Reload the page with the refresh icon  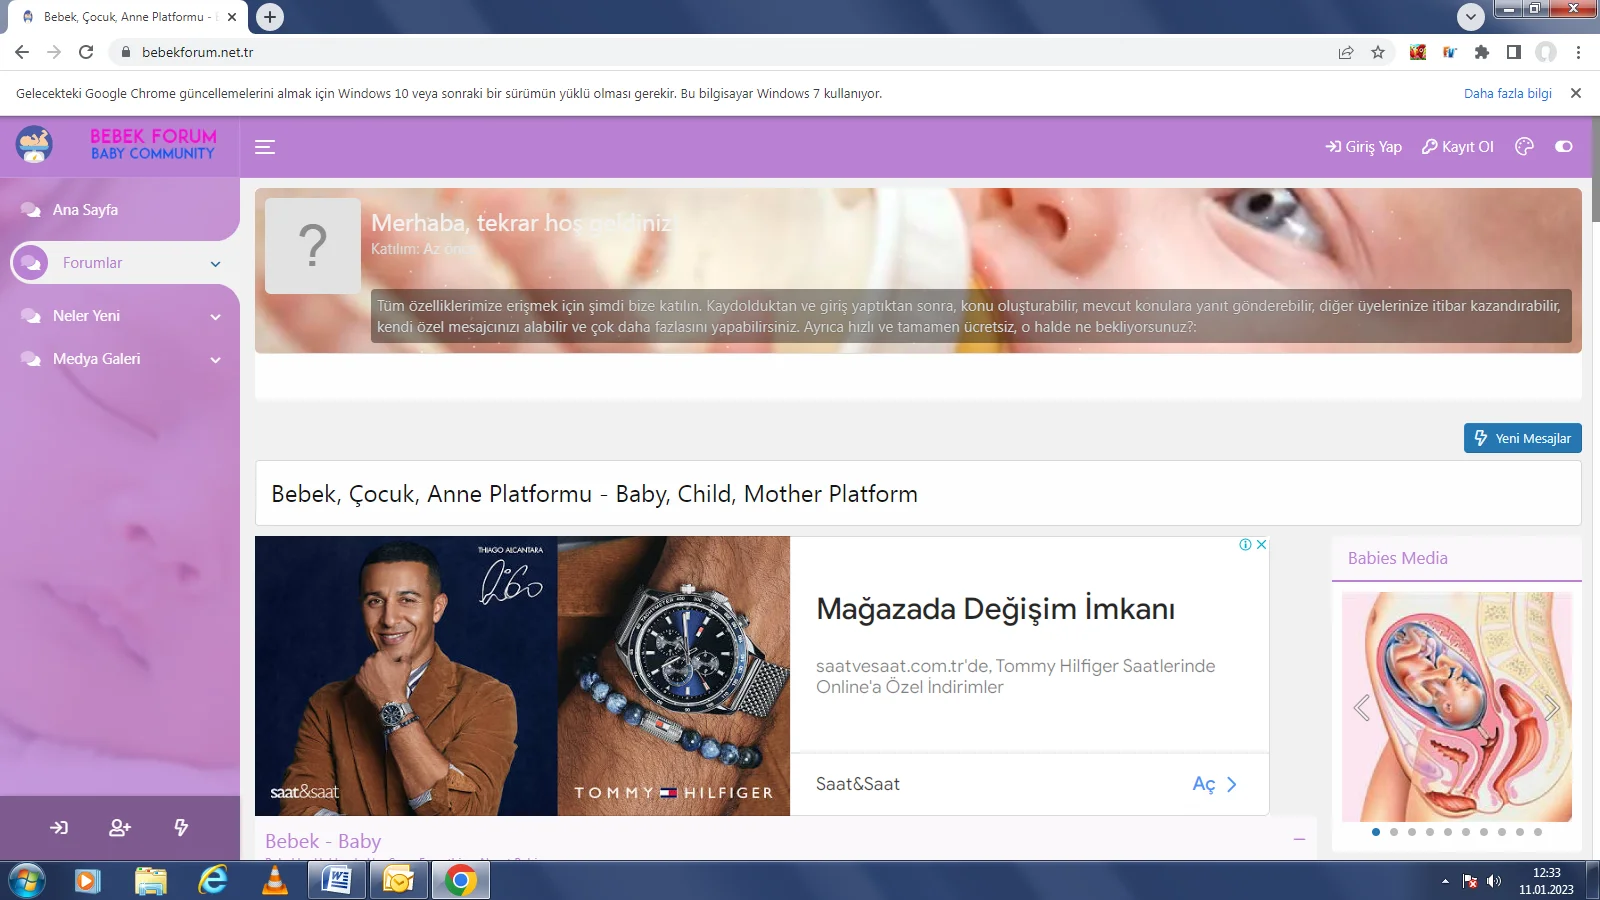point(86,52)
